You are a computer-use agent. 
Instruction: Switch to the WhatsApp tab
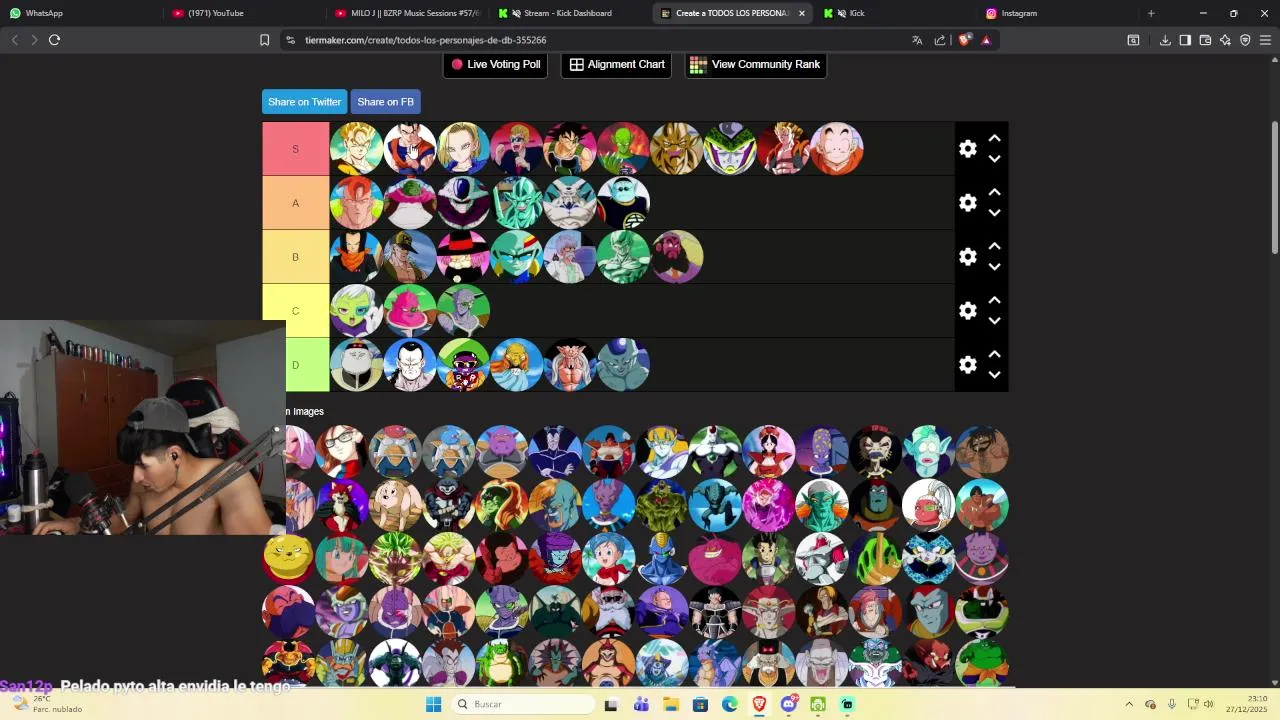pyautogui.click(x=80, y=13)
